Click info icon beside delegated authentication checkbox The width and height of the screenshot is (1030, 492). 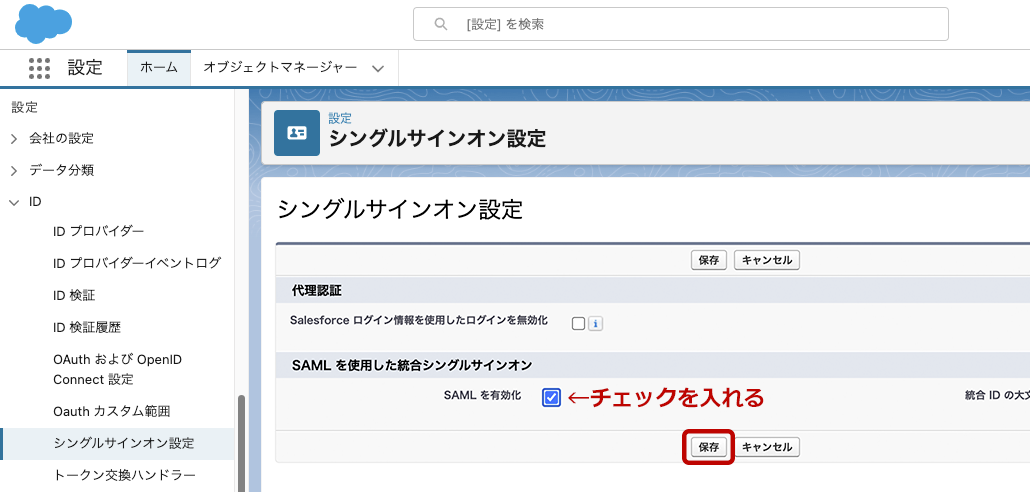click(x=595, y=323)
